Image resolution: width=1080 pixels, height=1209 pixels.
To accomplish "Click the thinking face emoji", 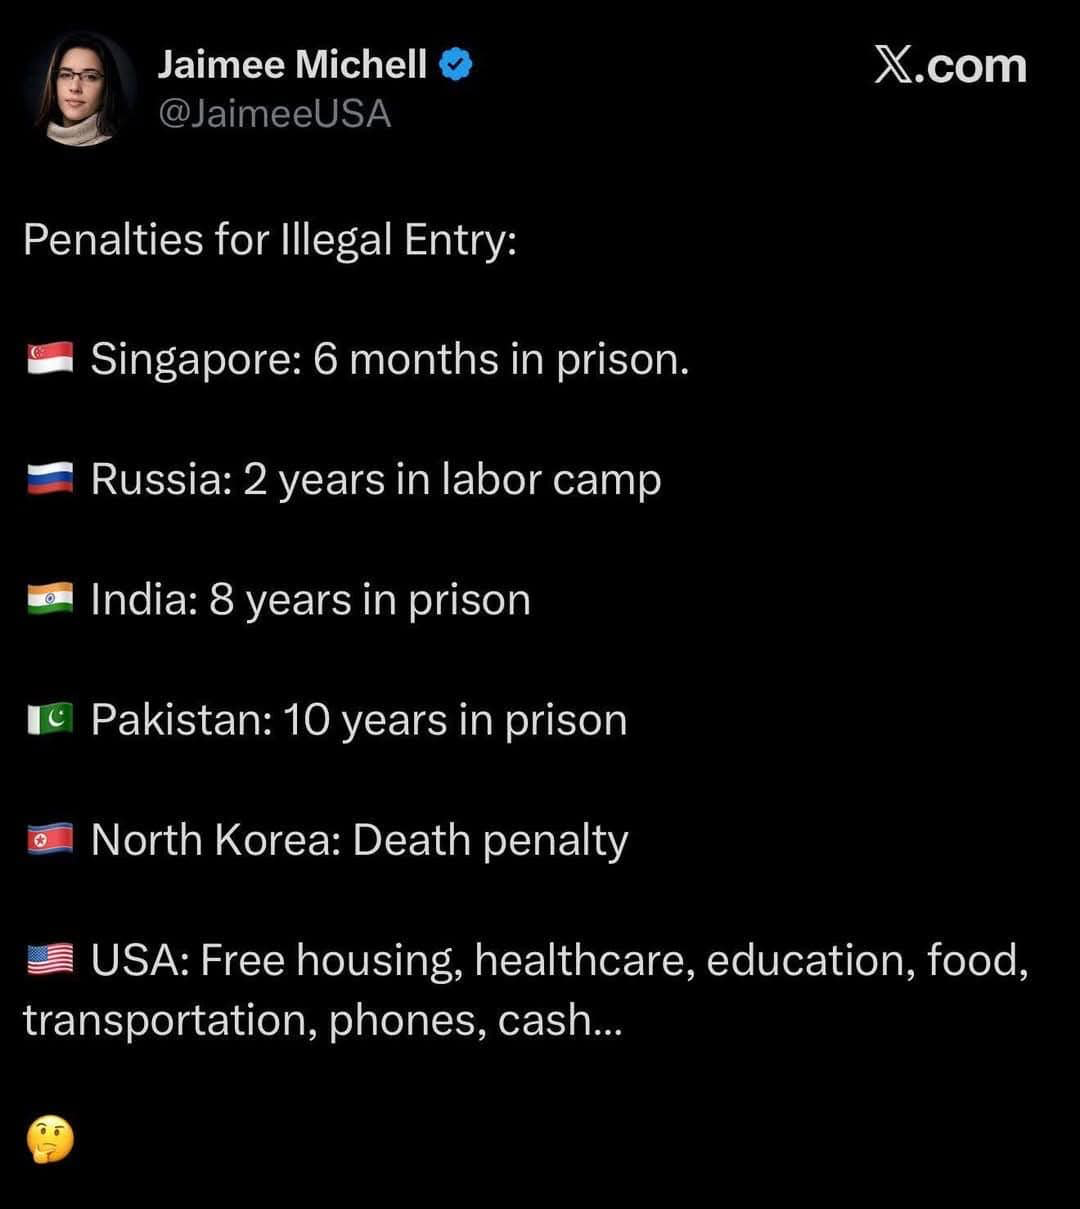I will pyautogui.click(x=50, y=1140).
